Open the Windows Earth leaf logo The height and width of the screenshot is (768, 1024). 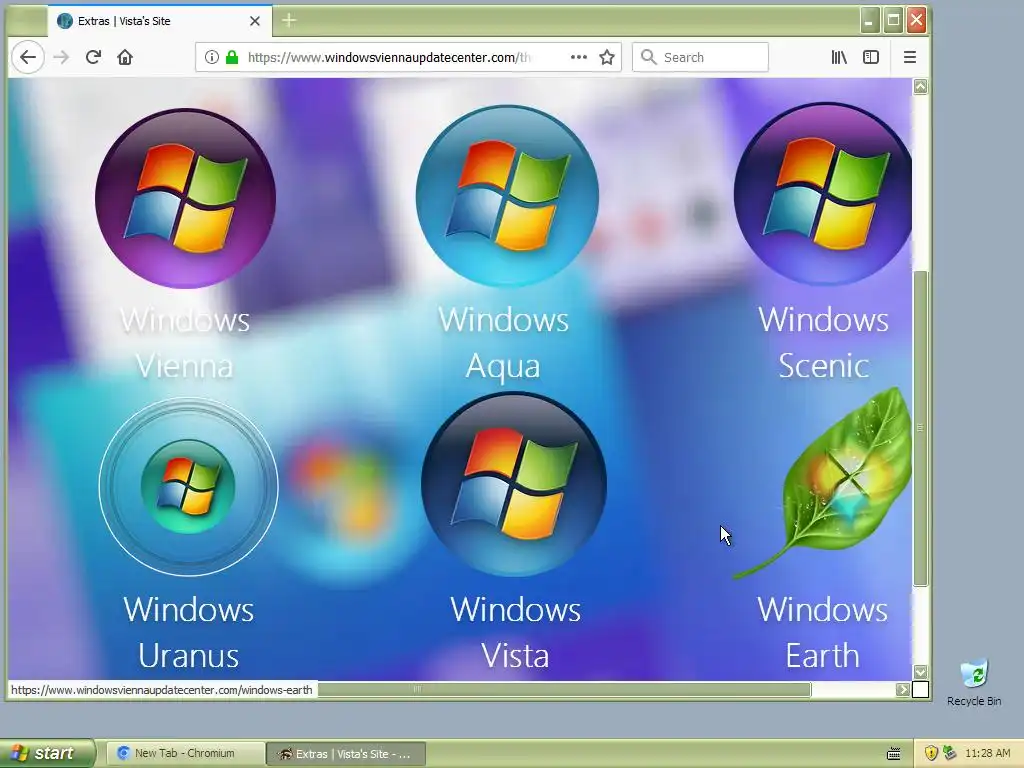click(823, 483)
